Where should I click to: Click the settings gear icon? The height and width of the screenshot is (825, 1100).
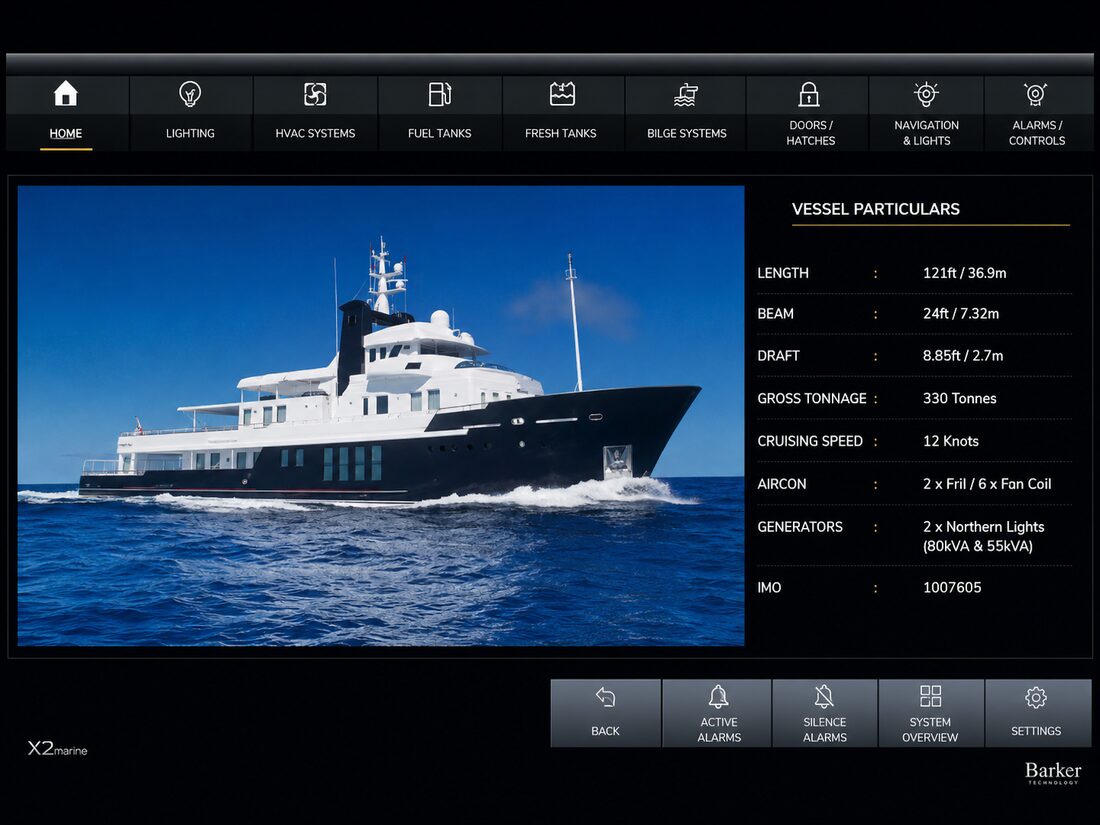pyautogui.click(x=1036, y=697)
